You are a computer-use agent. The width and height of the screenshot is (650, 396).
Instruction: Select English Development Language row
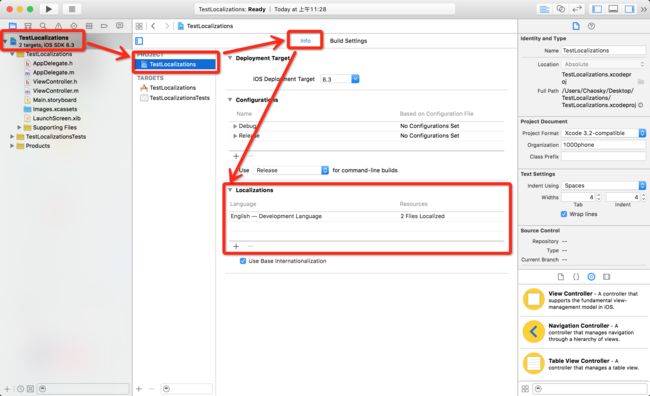point(366,216)
